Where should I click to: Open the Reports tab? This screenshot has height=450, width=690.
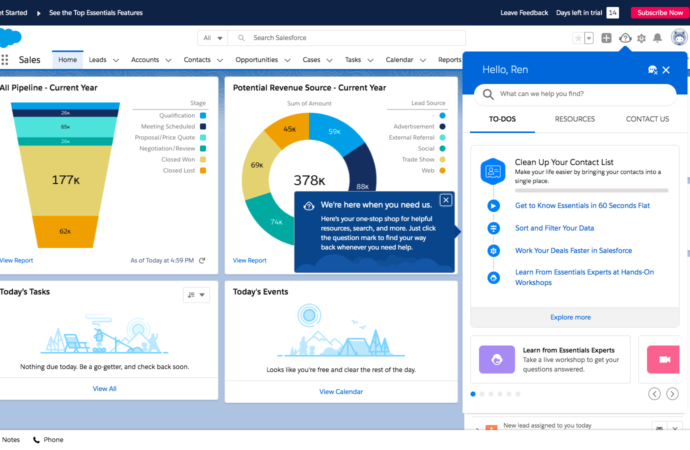450,60
